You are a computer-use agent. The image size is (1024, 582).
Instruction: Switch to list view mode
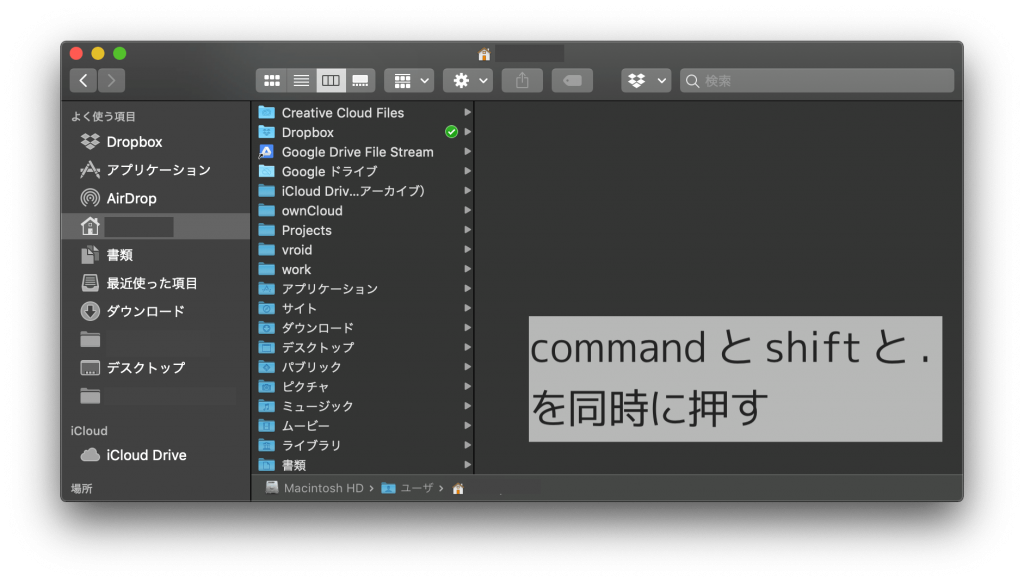pos(301,80)
